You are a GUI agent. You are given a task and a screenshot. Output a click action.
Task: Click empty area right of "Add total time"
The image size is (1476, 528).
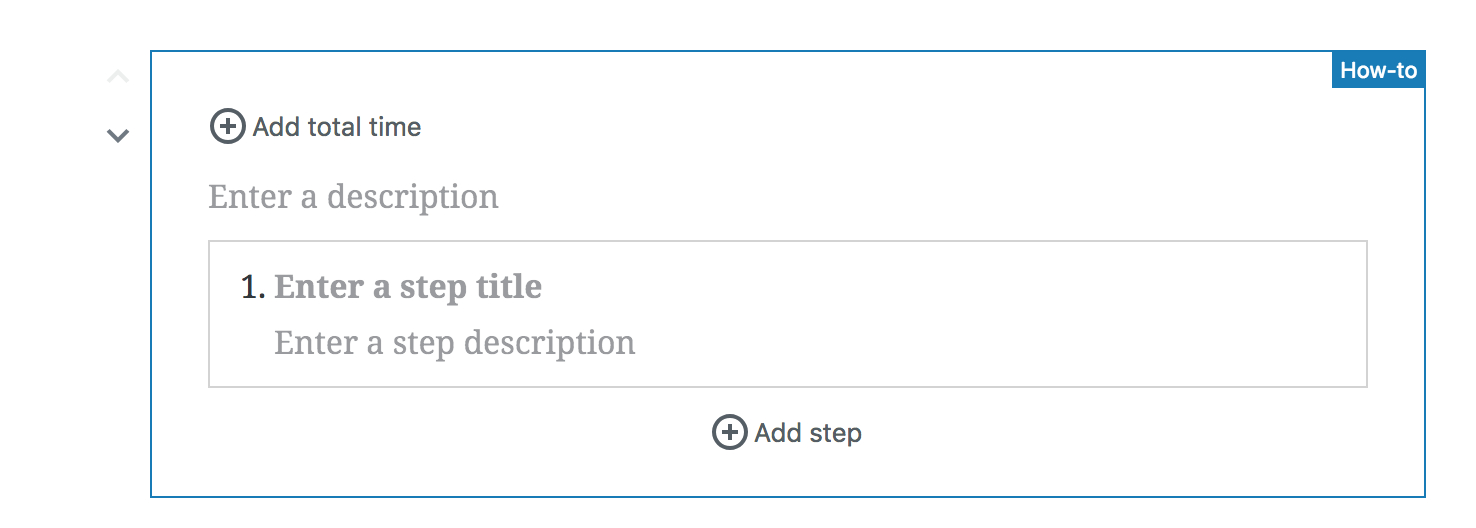800,127
